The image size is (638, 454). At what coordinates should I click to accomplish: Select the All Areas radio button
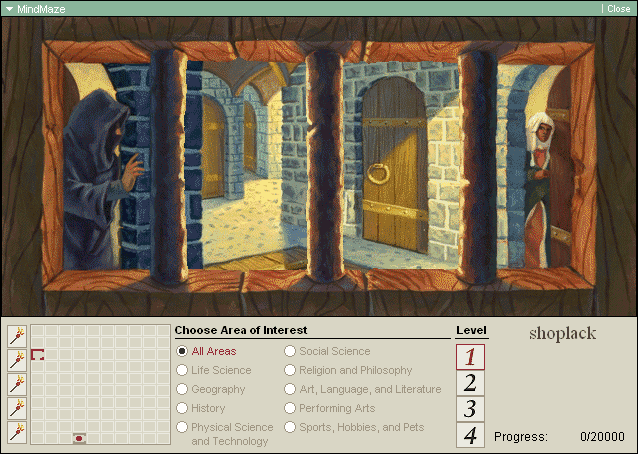coord(182,351)
